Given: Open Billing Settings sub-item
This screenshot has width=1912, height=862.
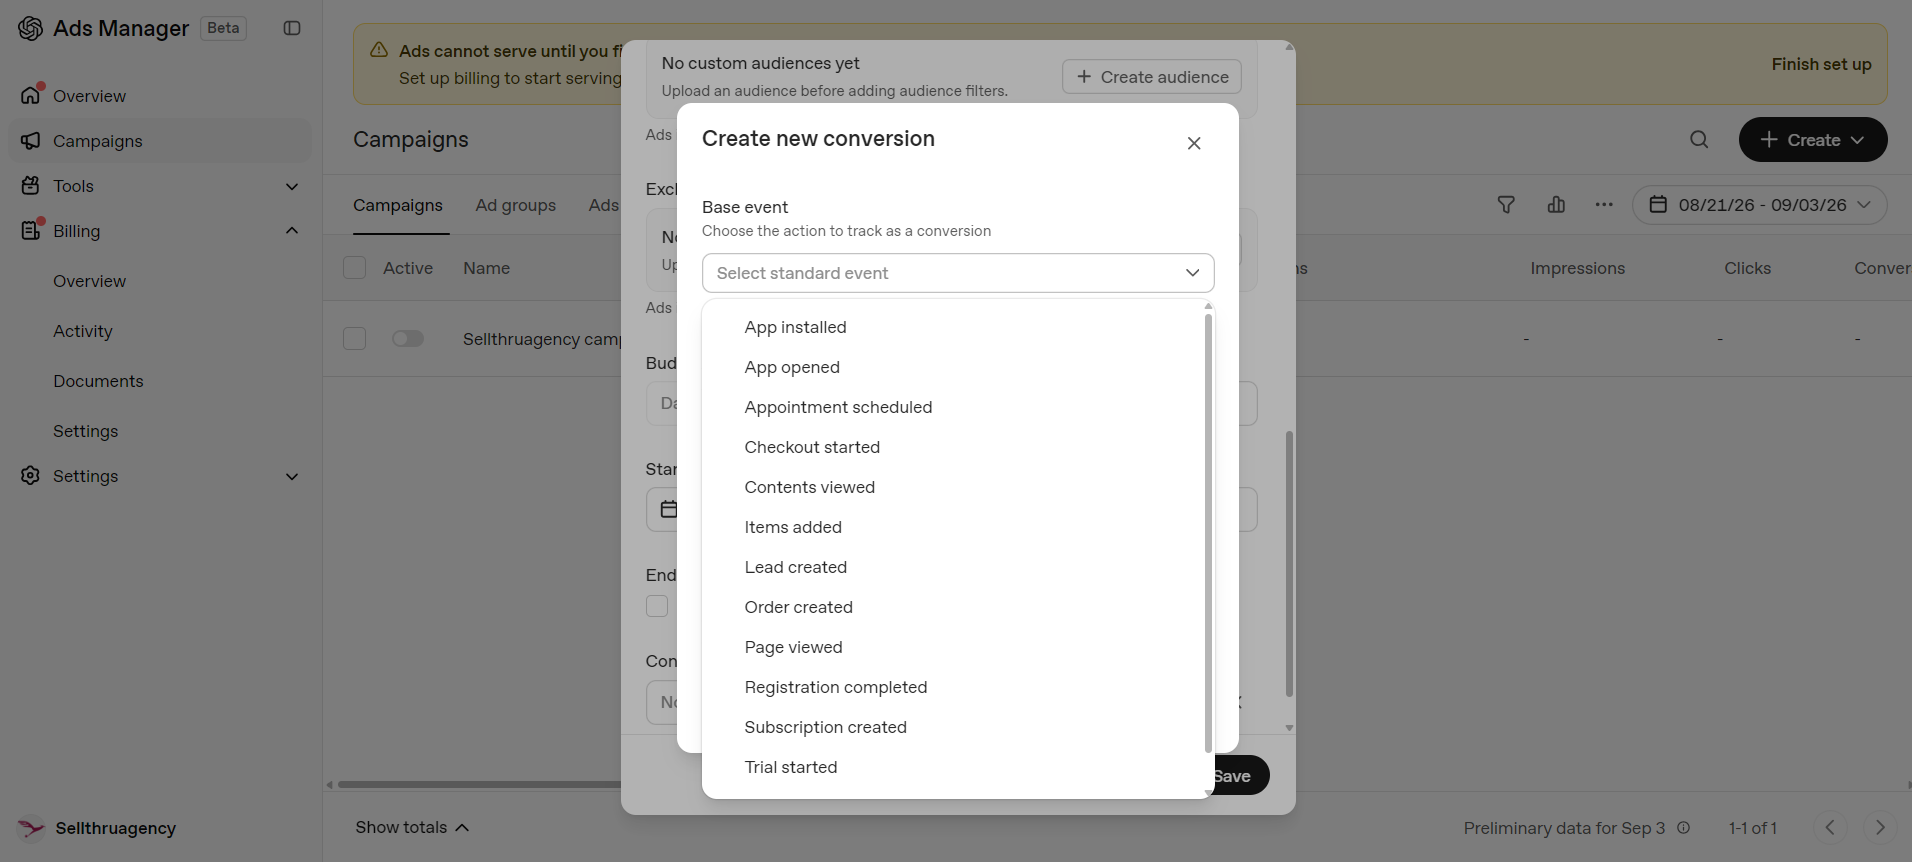Looking at the screenshot, I should [x=86, y=431].
